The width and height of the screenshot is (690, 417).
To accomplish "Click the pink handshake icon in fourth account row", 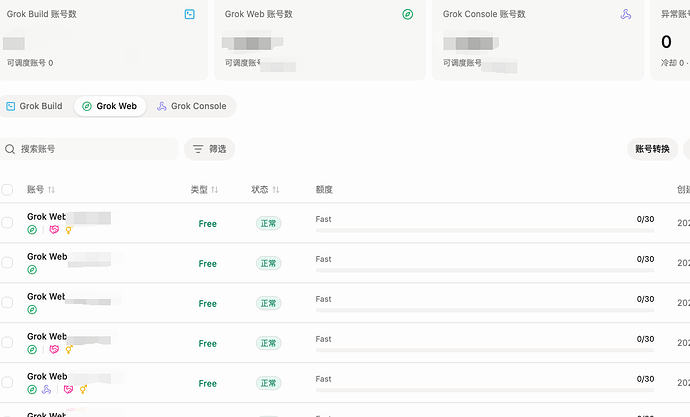I will [54, 350].
